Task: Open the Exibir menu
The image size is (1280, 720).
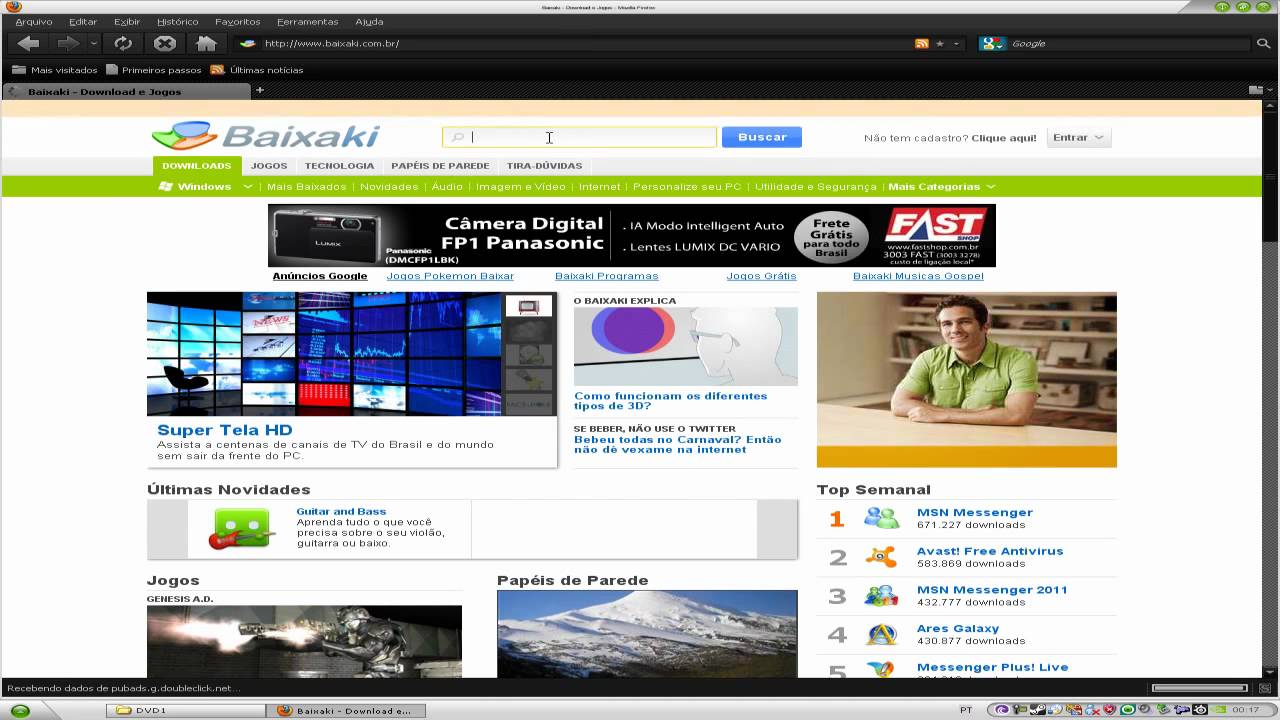Action: [x=127, y=21]
